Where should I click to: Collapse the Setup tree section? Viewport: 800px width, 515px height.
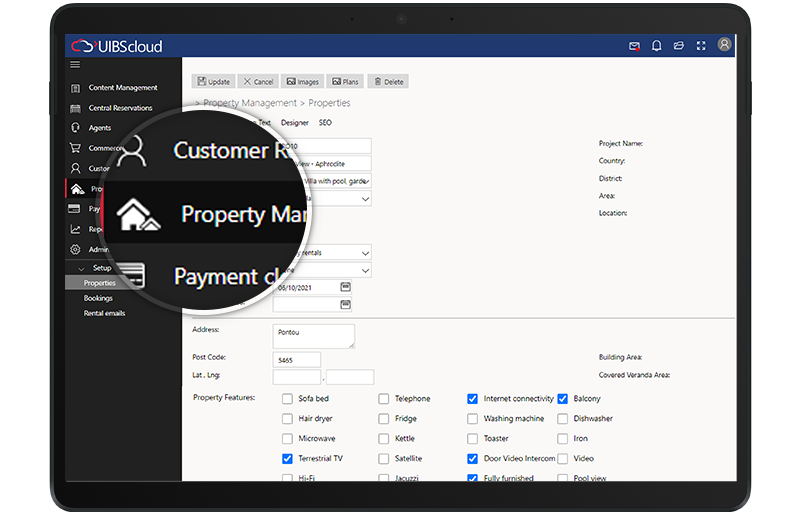81,268
